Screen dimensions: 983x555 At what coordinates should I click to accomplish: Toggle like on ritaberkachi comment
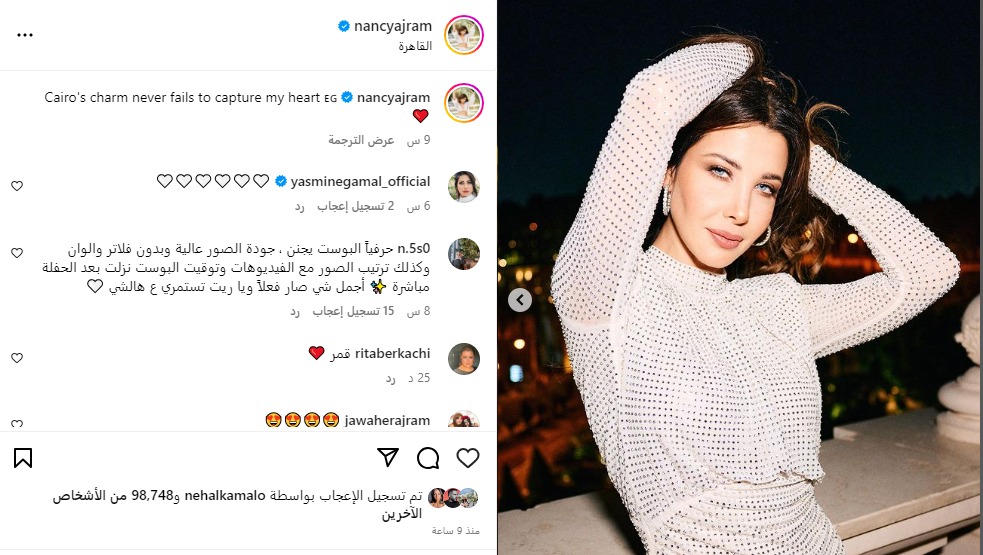(17, 358)
